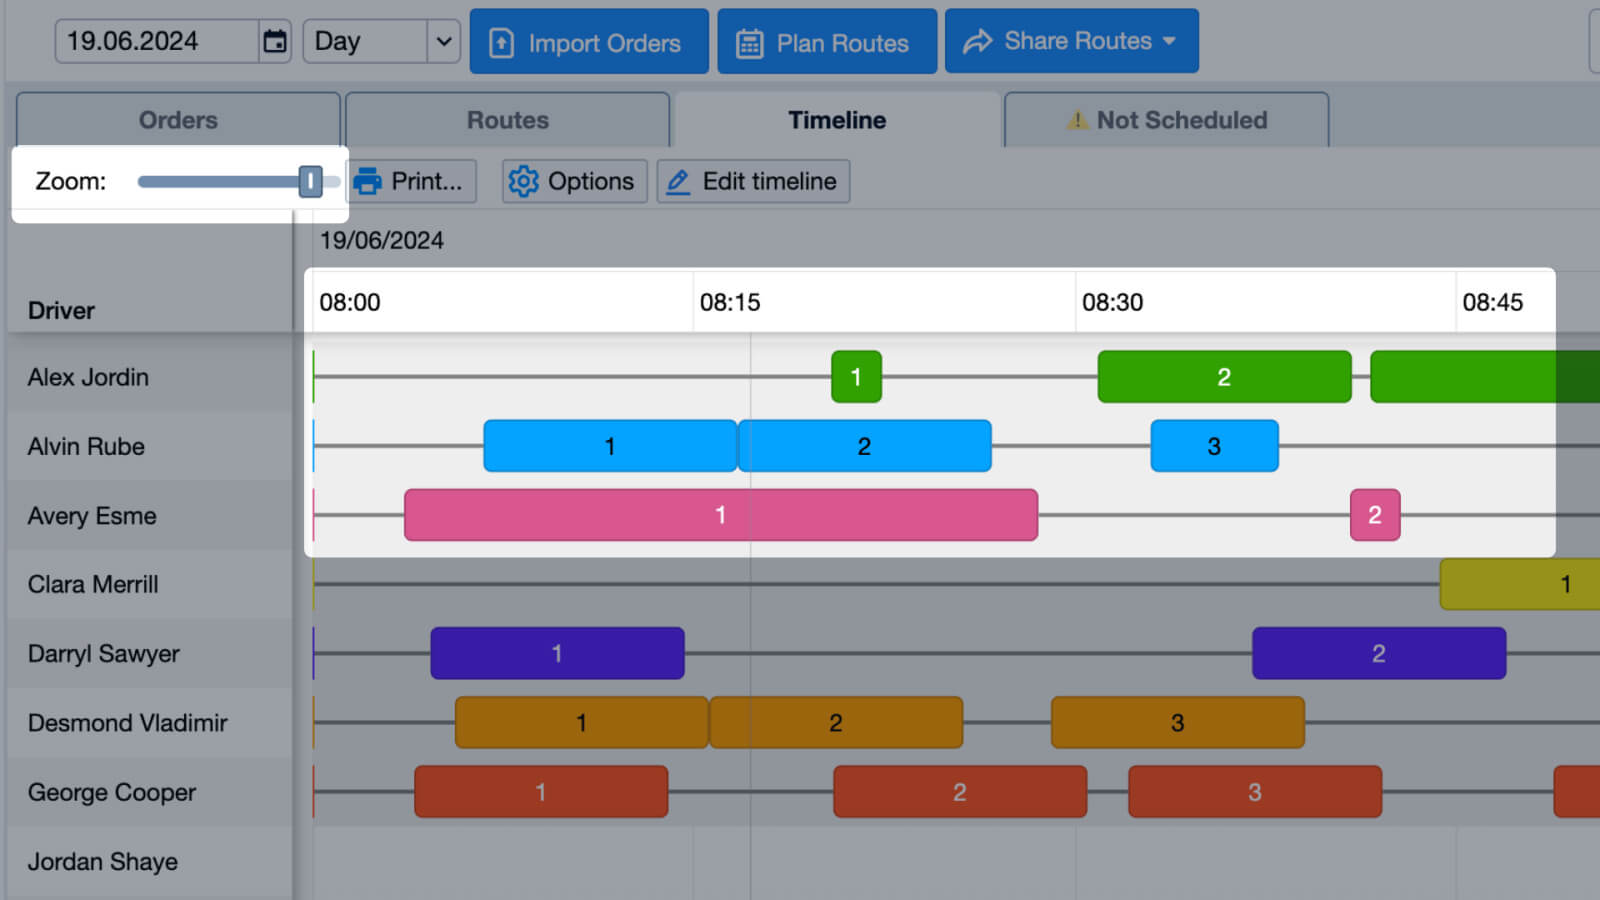The image size is (1600, 900).
Task: Click the printer icon
Action: (368, 181)
